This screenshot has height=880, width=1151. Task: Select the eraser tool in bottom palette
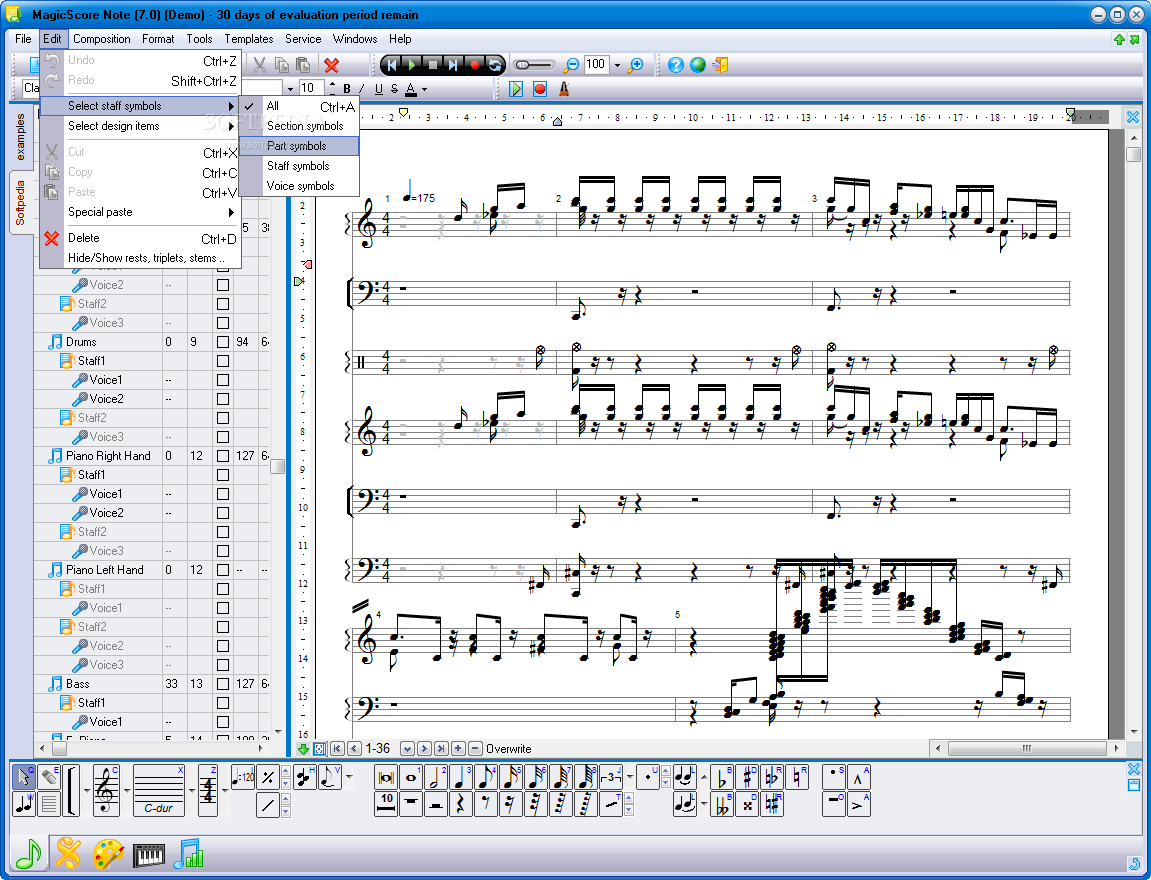[x=47, y=777]
